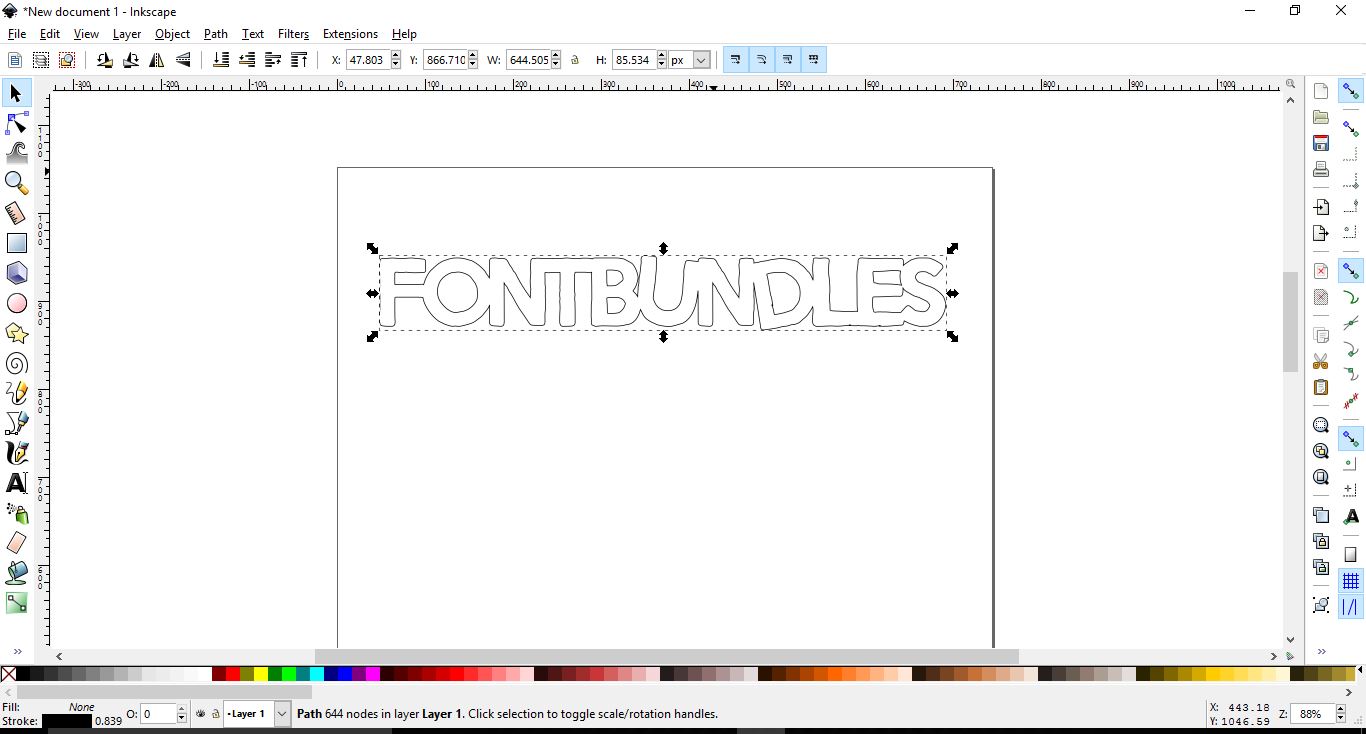The image size is (1366, 734).
Task: Expand commands bar overflow chevron
Action: (1321, 651)
